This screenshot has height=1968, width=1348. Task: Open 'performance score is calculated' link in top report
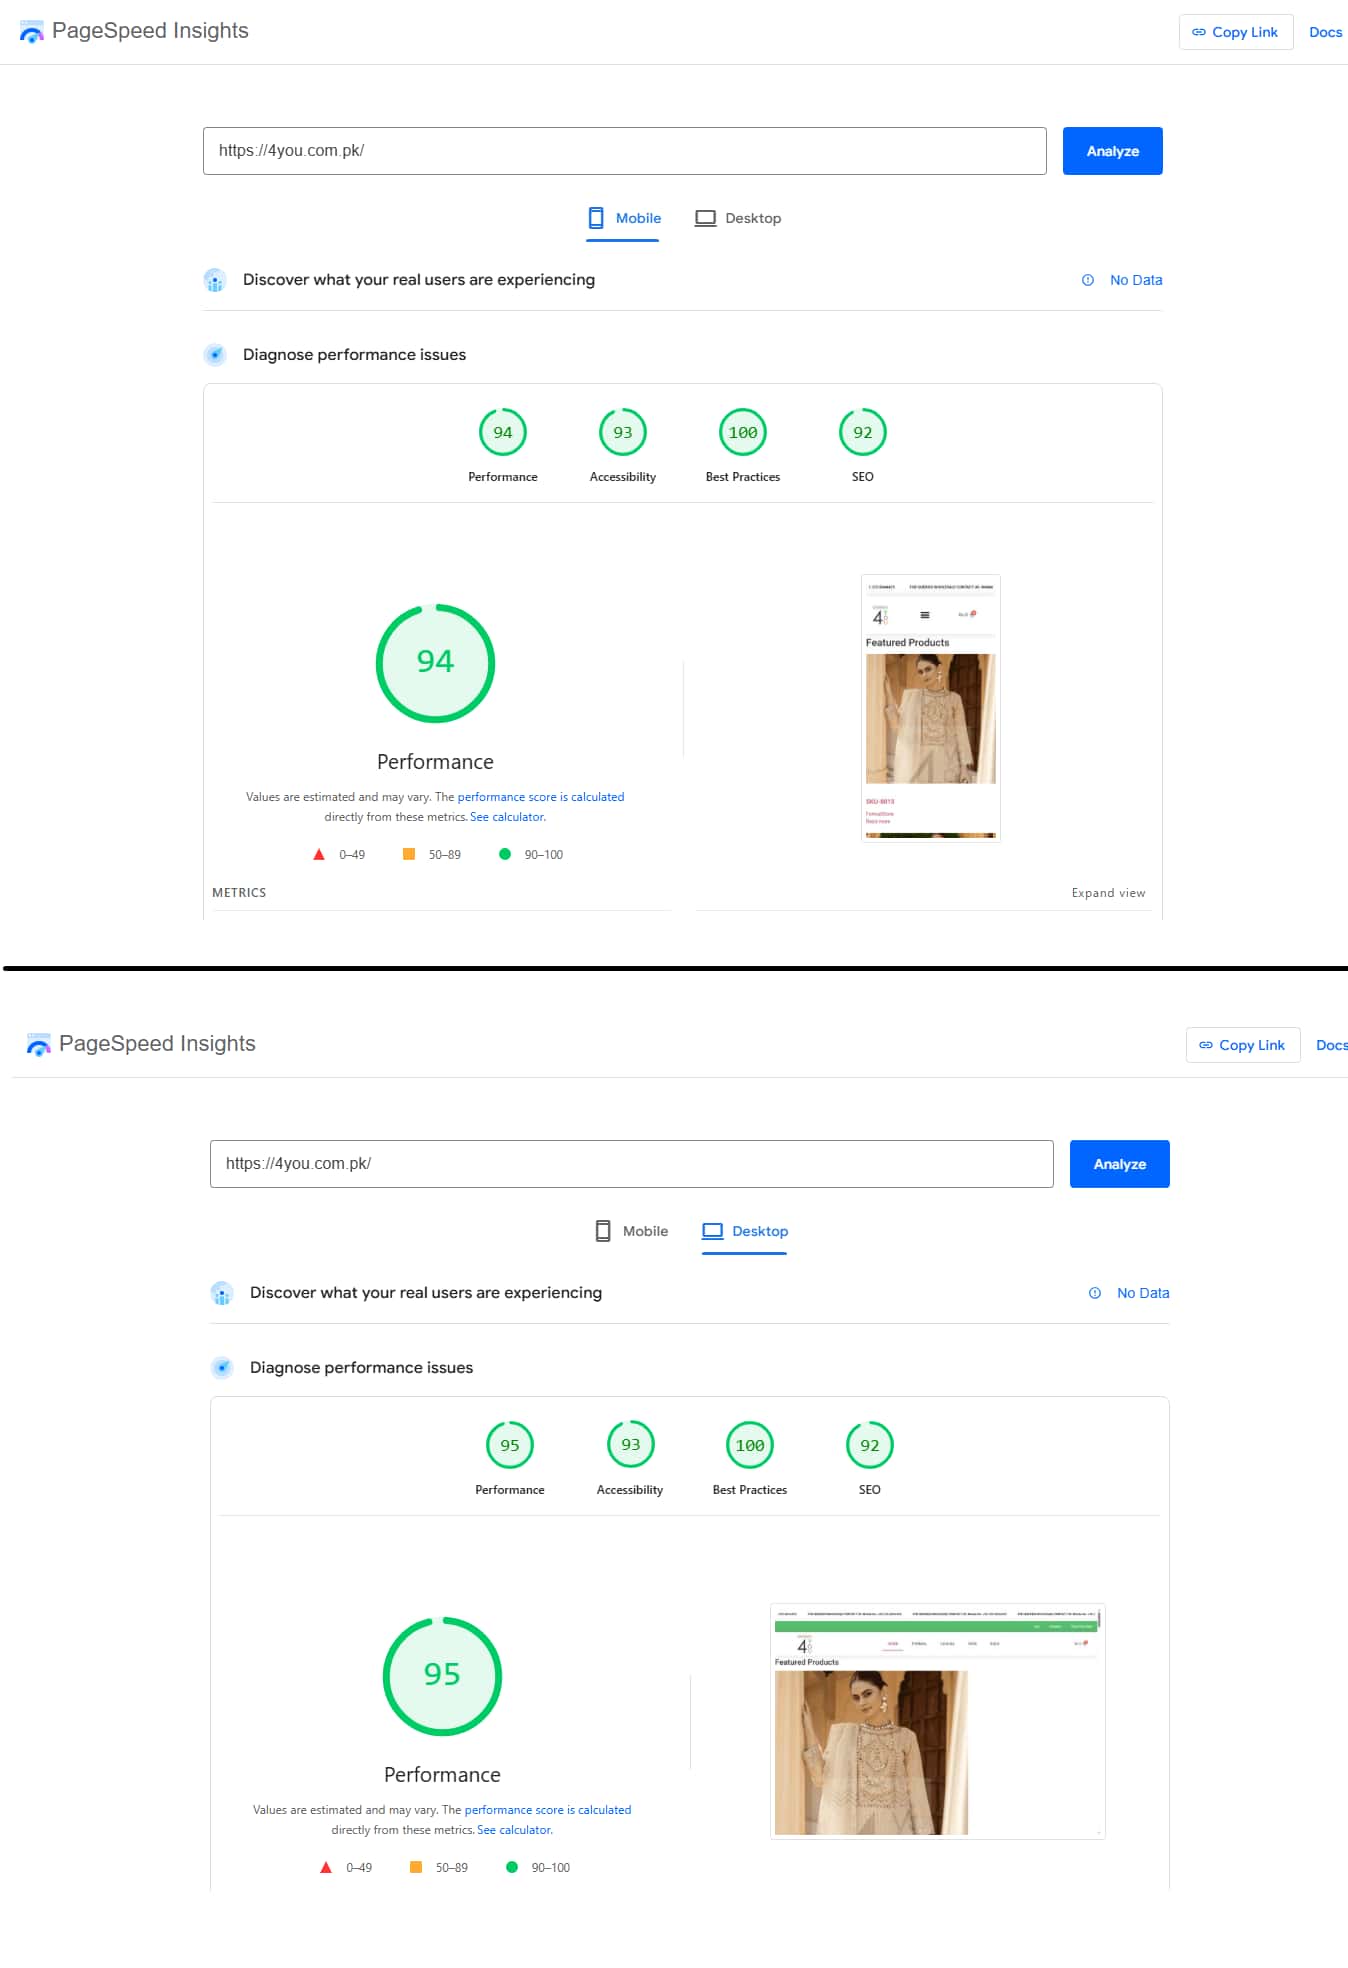(x=540, y=797)
